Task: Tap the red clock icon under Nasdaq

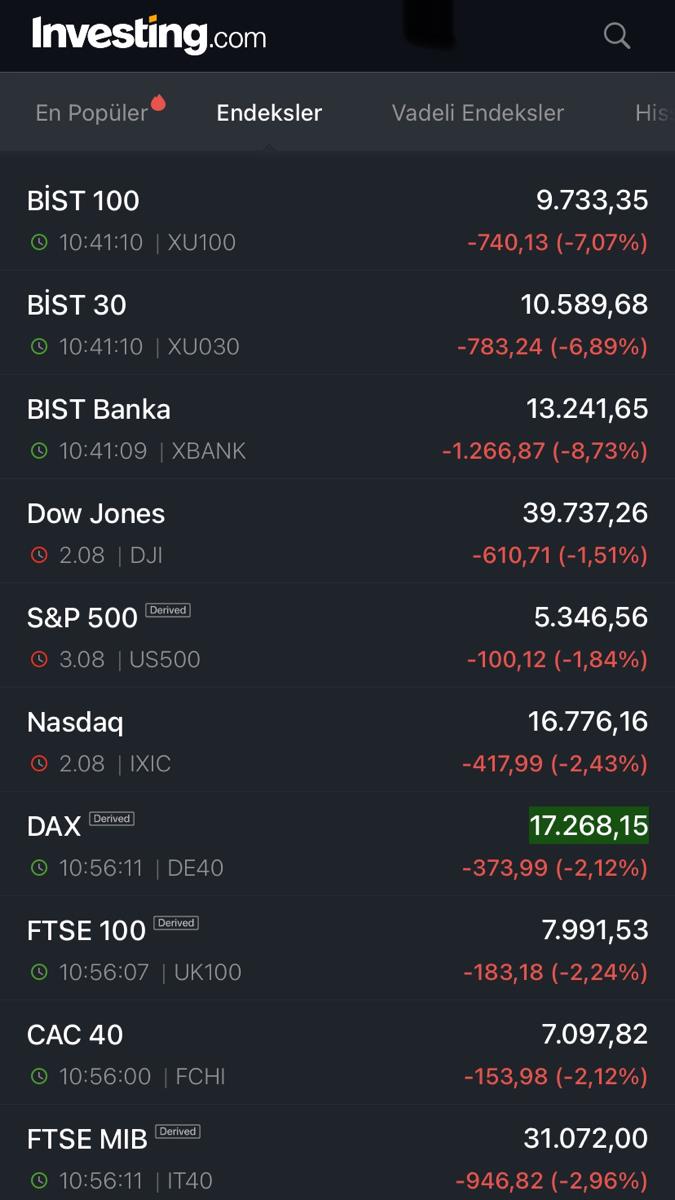Action: coord(39,764)
